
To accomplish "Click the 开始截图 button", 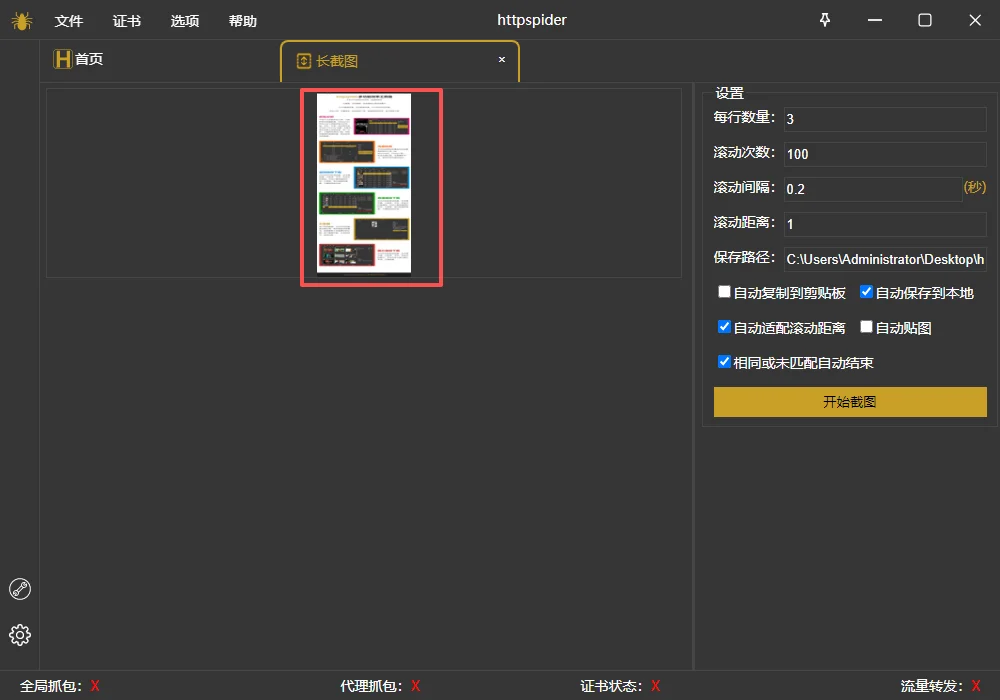I will coord(850,402).
